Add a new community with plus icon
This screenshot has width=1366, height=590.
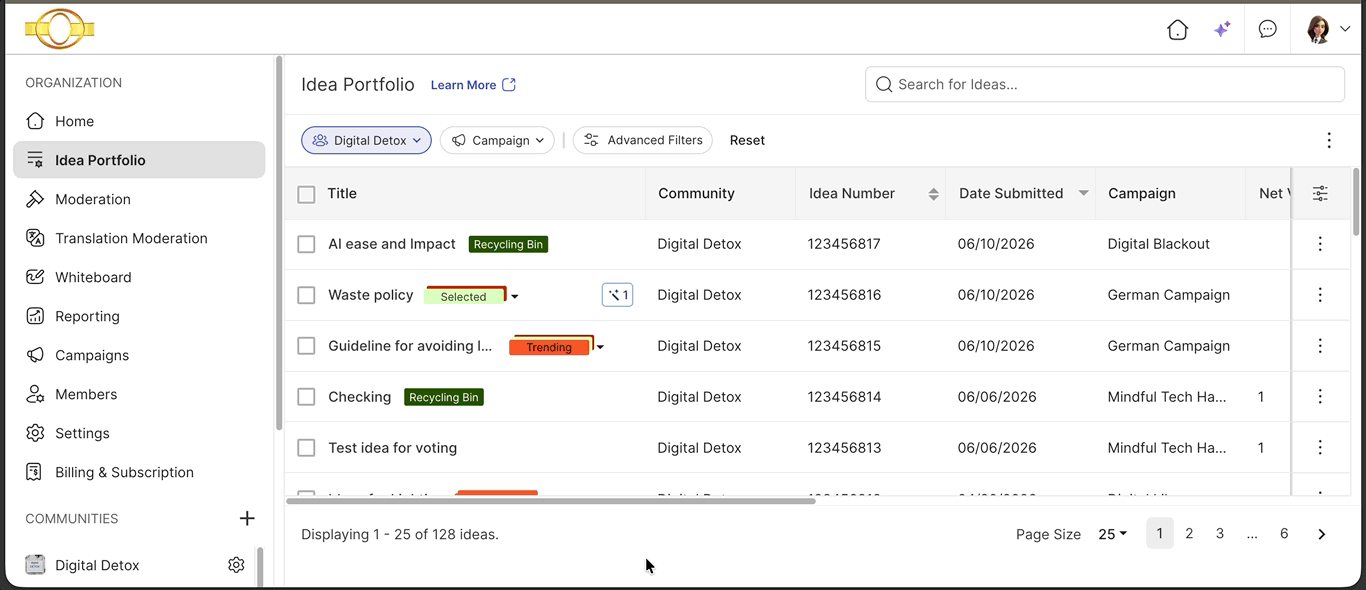point(247,518)
